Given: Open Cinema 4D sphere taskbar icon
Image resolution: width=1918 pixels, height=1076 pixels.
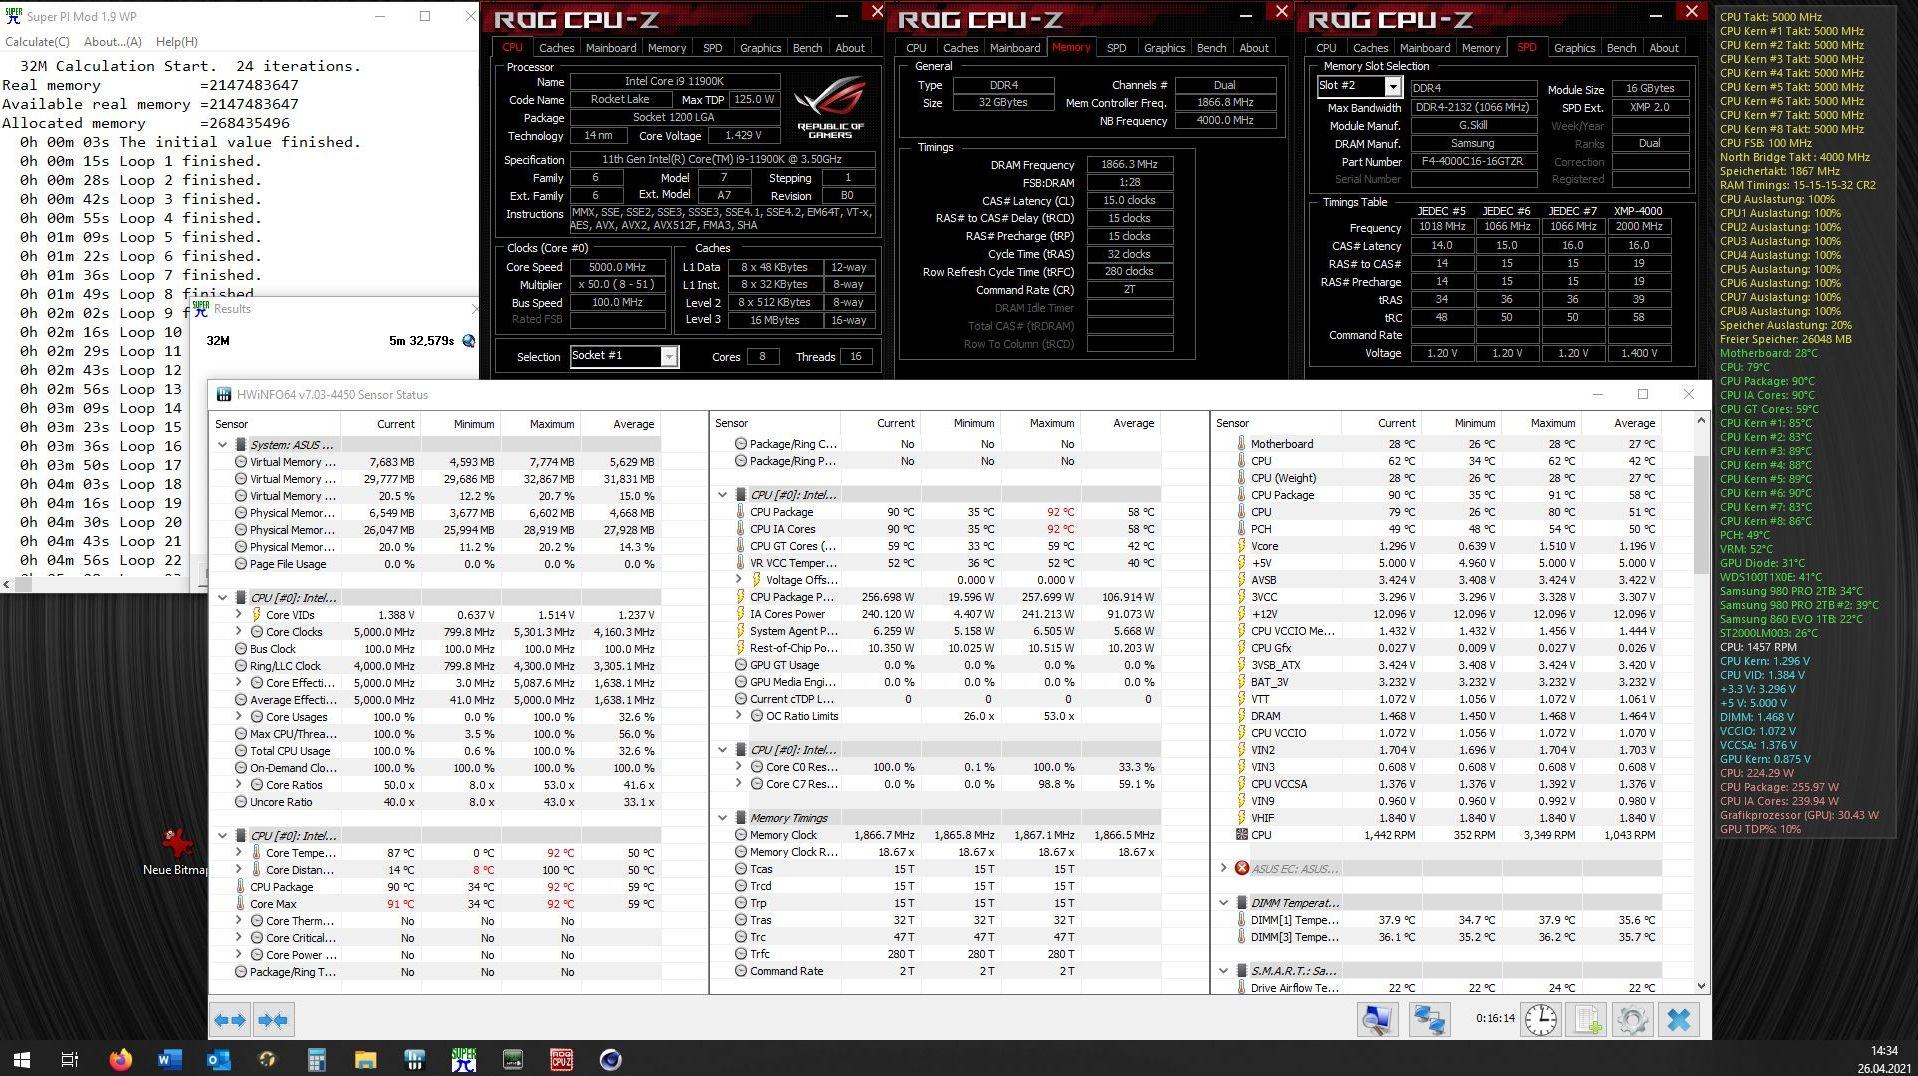Looking at the screenshot, I should tap(610, 1059).
